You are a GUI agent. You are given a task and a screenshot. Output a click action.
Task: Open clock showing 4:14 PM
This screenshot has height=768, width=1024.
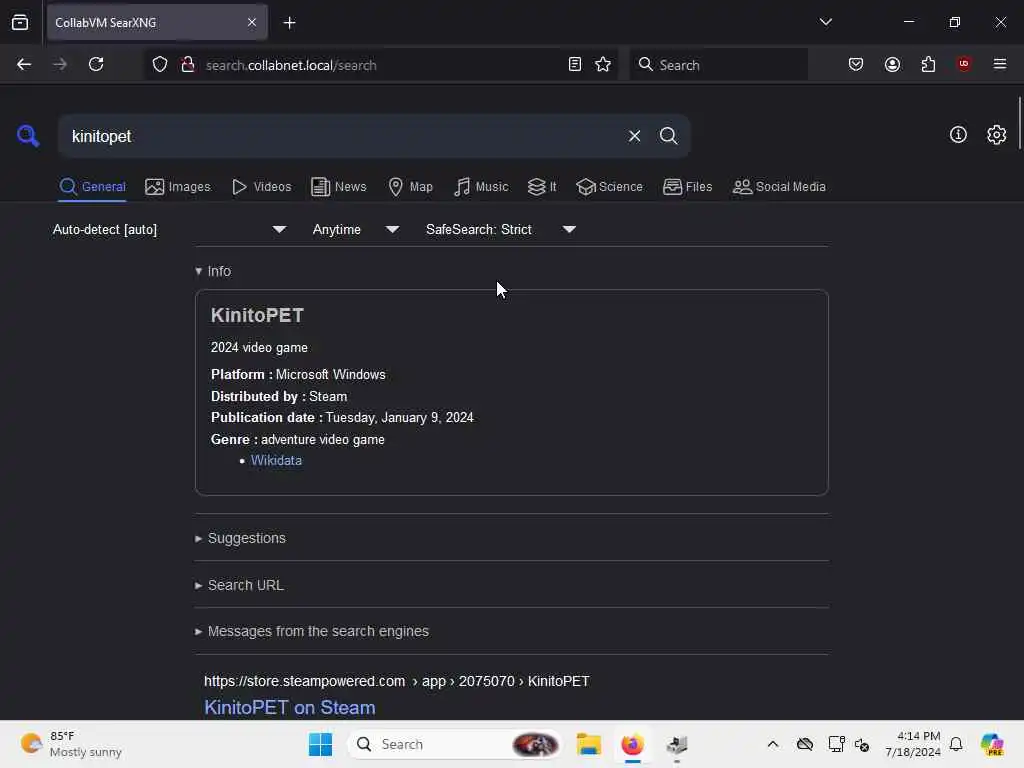(913, 744)
